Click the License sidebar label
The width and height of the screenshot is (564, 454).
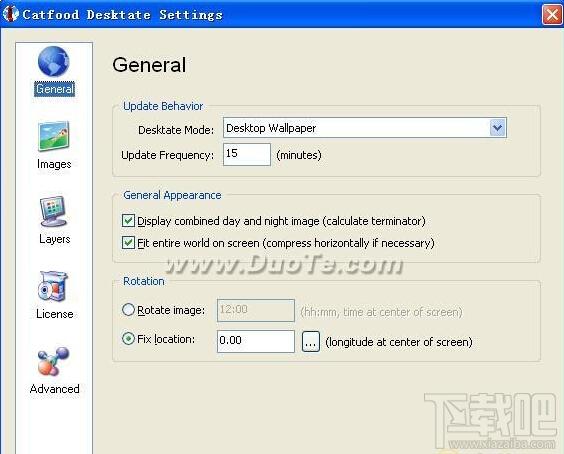(55, 314)
